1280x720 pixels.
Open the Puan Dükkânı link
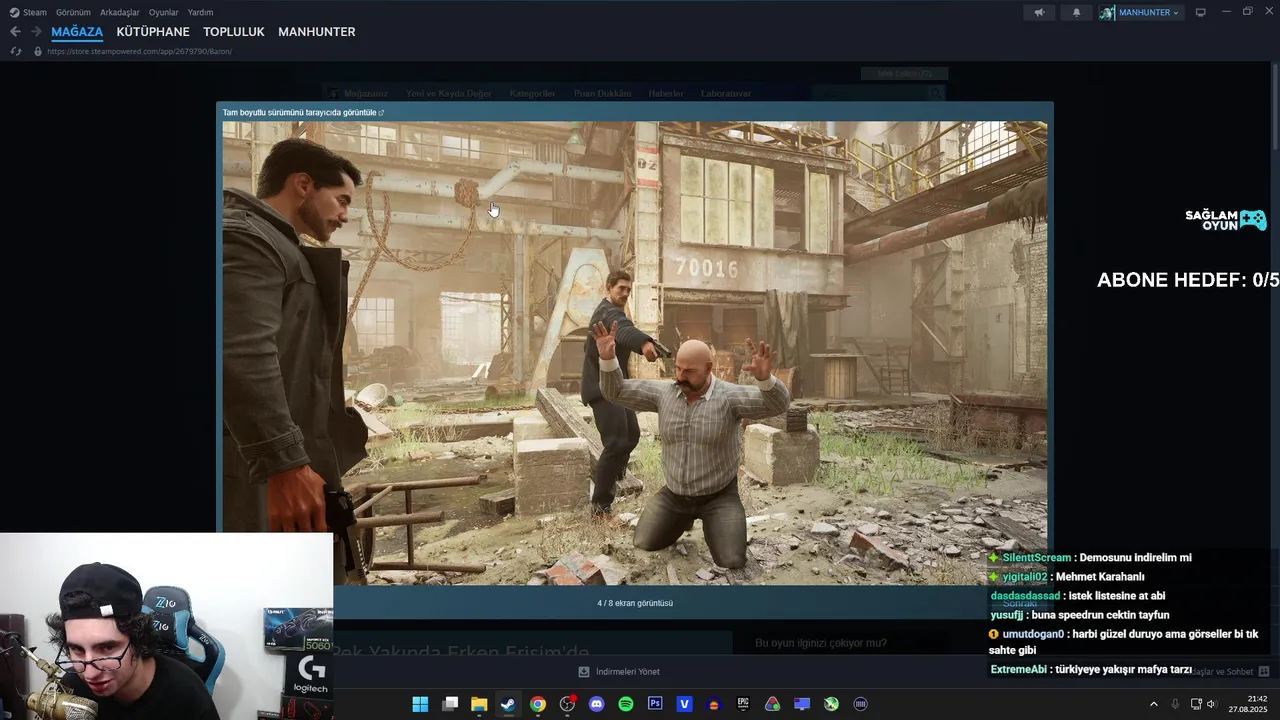(x=602, y=93)
